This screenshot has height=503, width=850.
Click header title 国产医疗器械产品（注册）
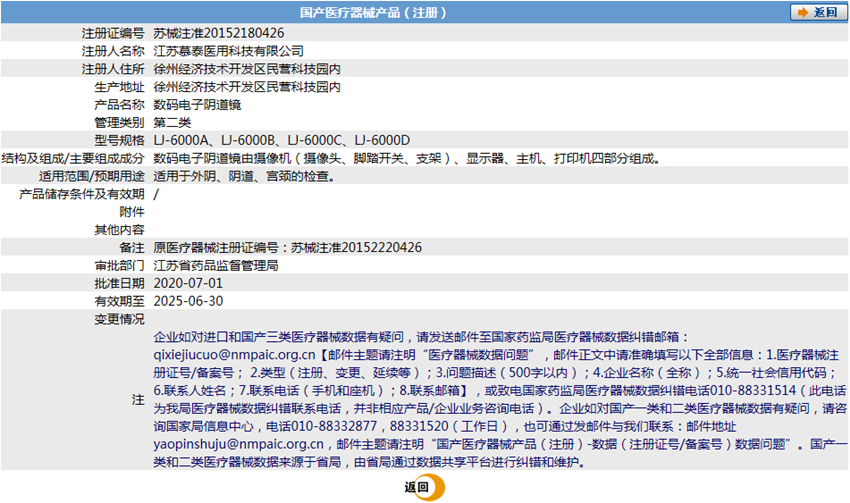point(374,12)
